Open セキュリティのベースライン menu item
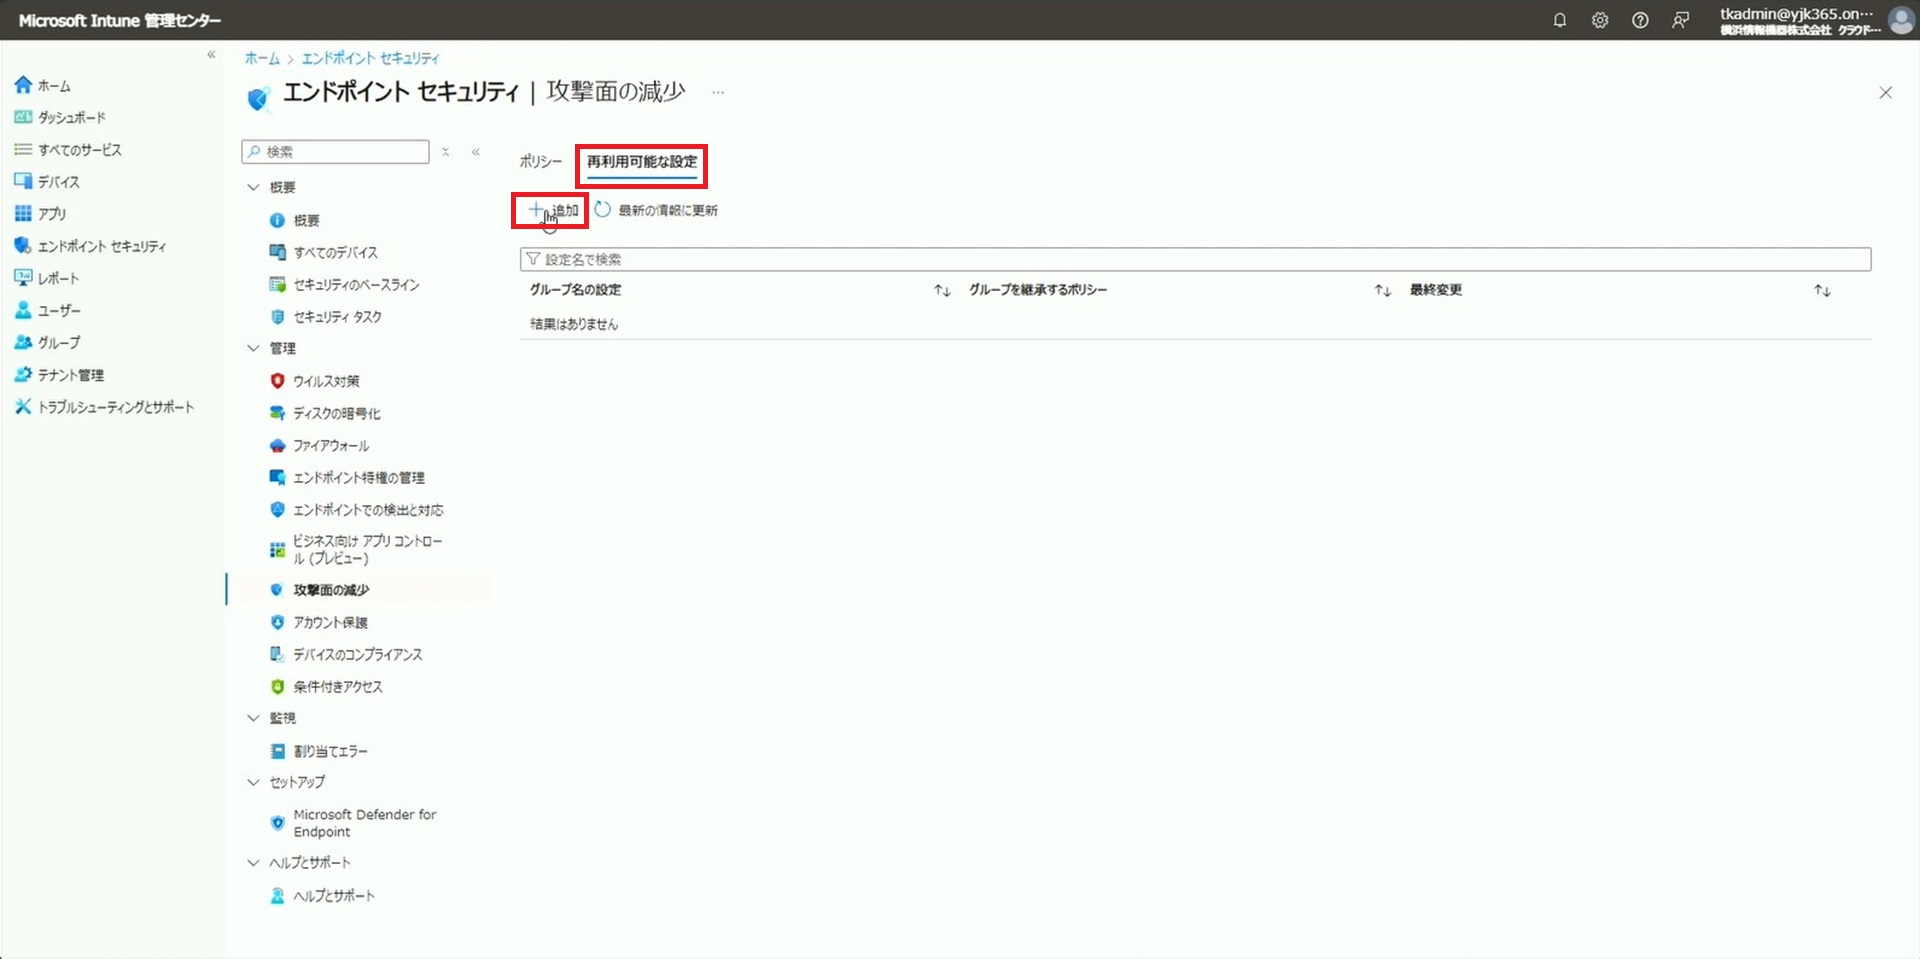Screen dimensions: 1920x959 click(x=356, y=285)
